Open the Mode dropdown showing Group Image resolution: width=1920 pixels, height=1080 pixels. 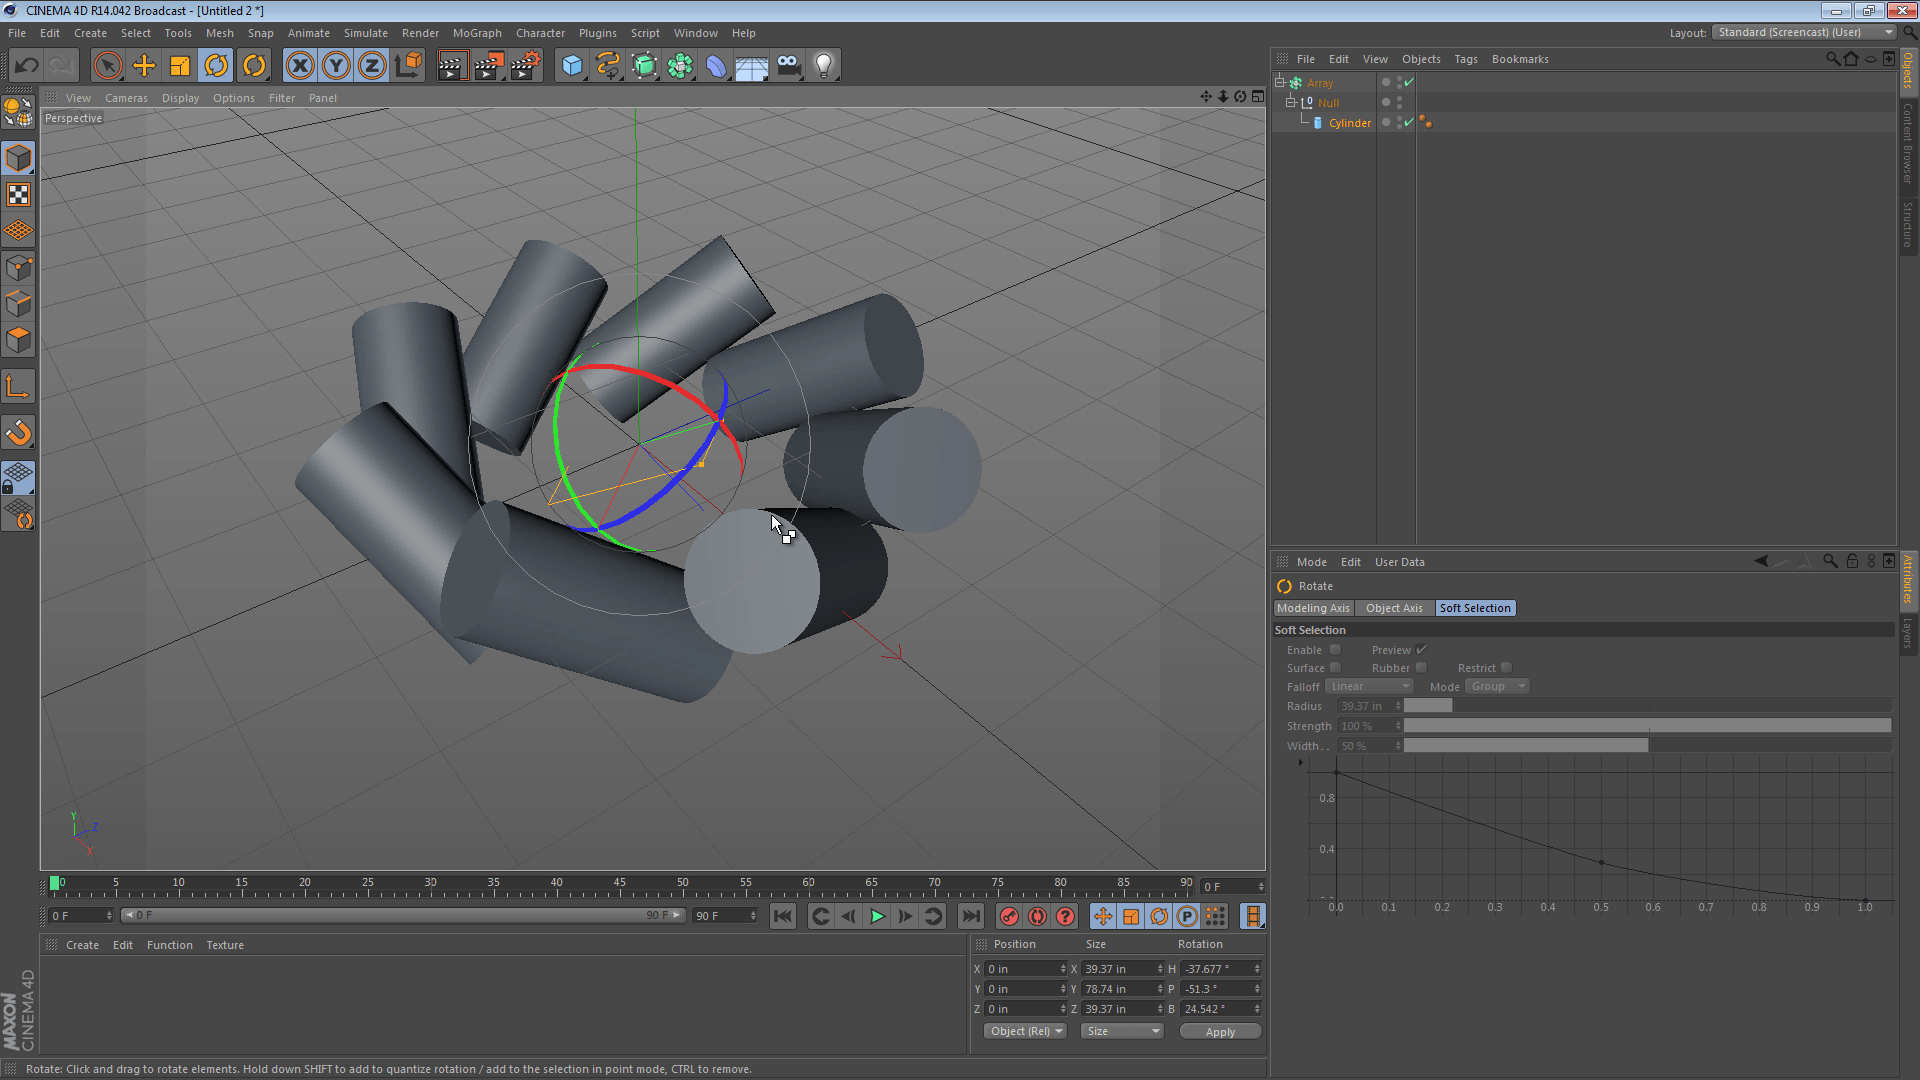coord(1496,686)
